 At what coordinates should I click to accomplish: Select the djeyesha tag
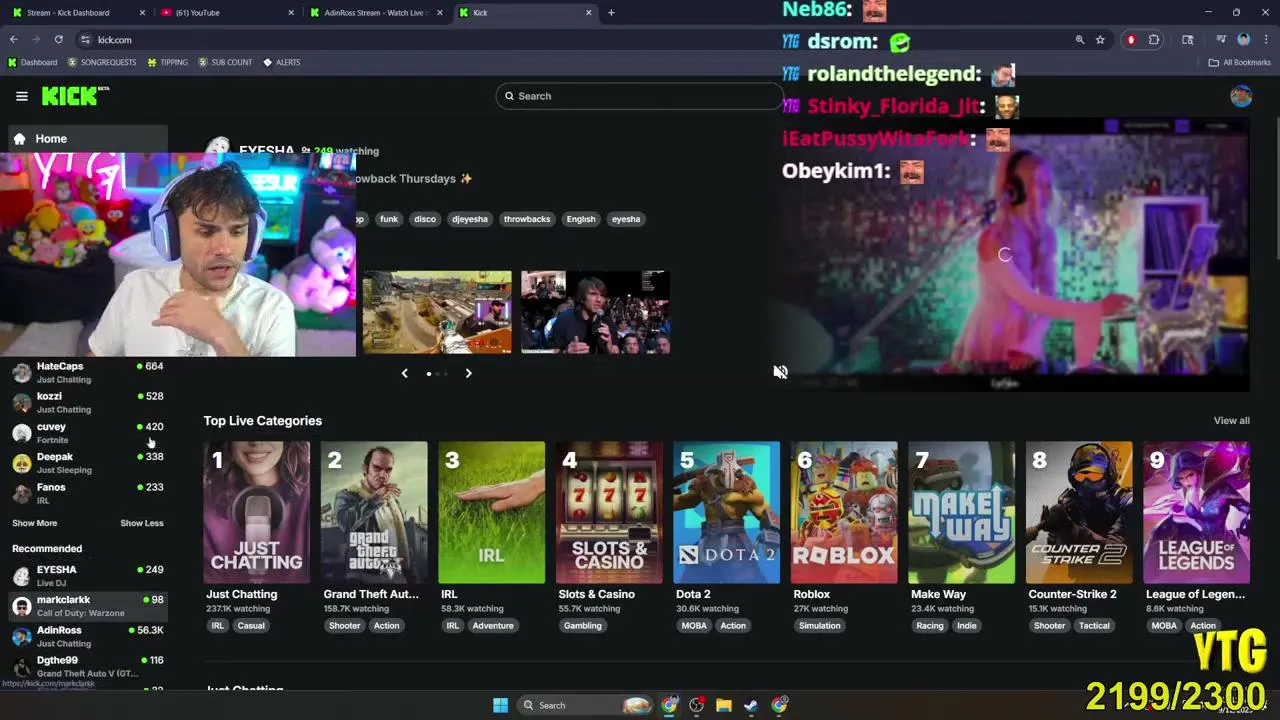[x=470, y=219]
